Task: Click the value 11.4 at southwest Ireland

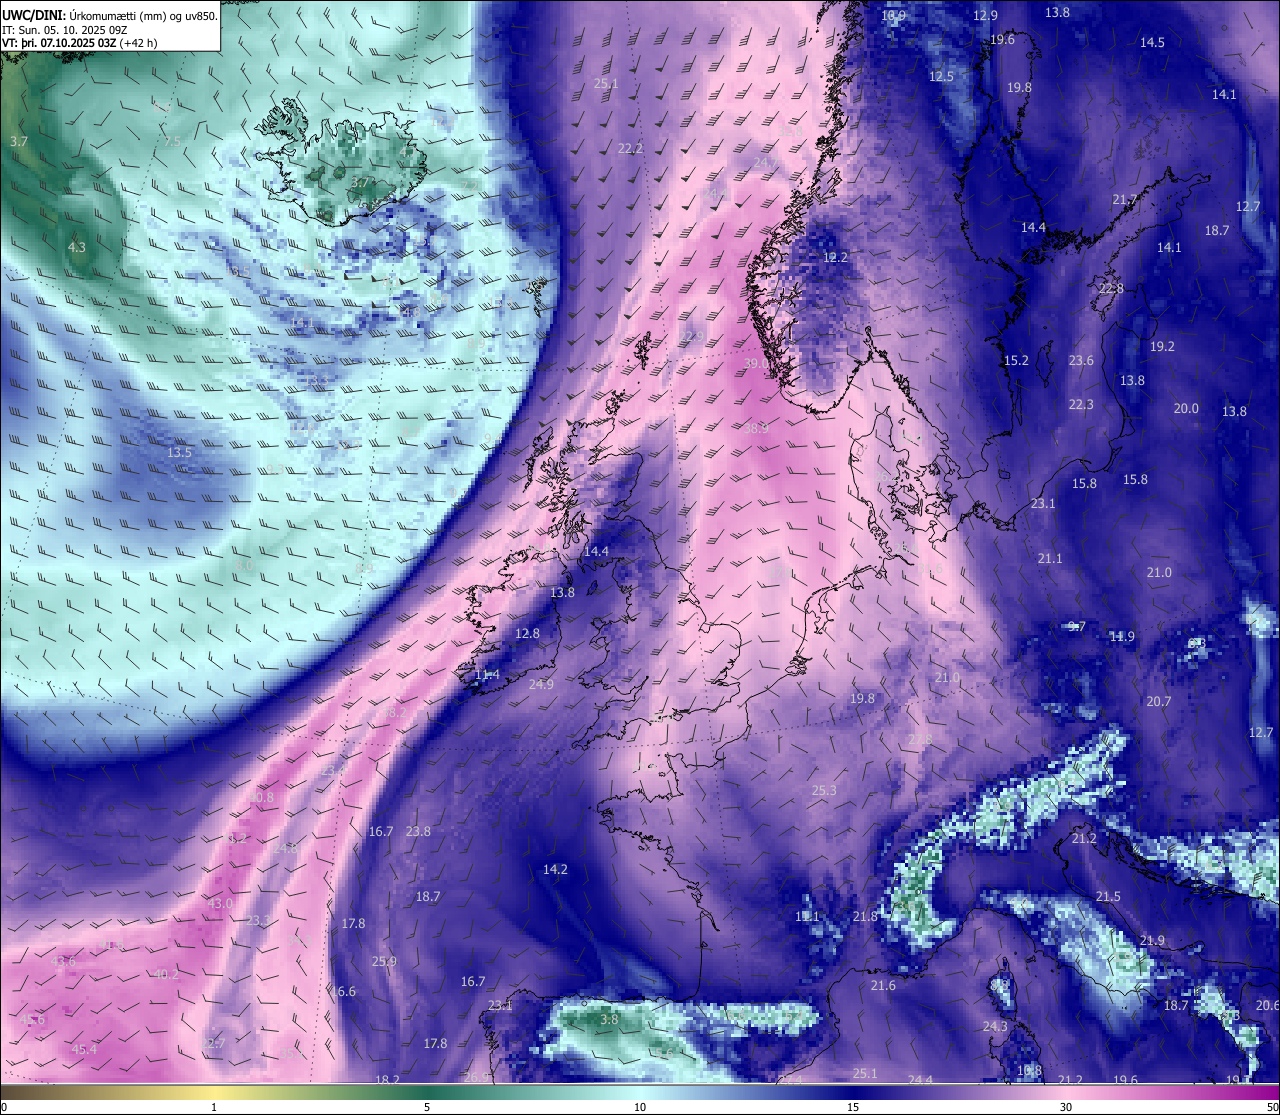Action: click(487, 675)
